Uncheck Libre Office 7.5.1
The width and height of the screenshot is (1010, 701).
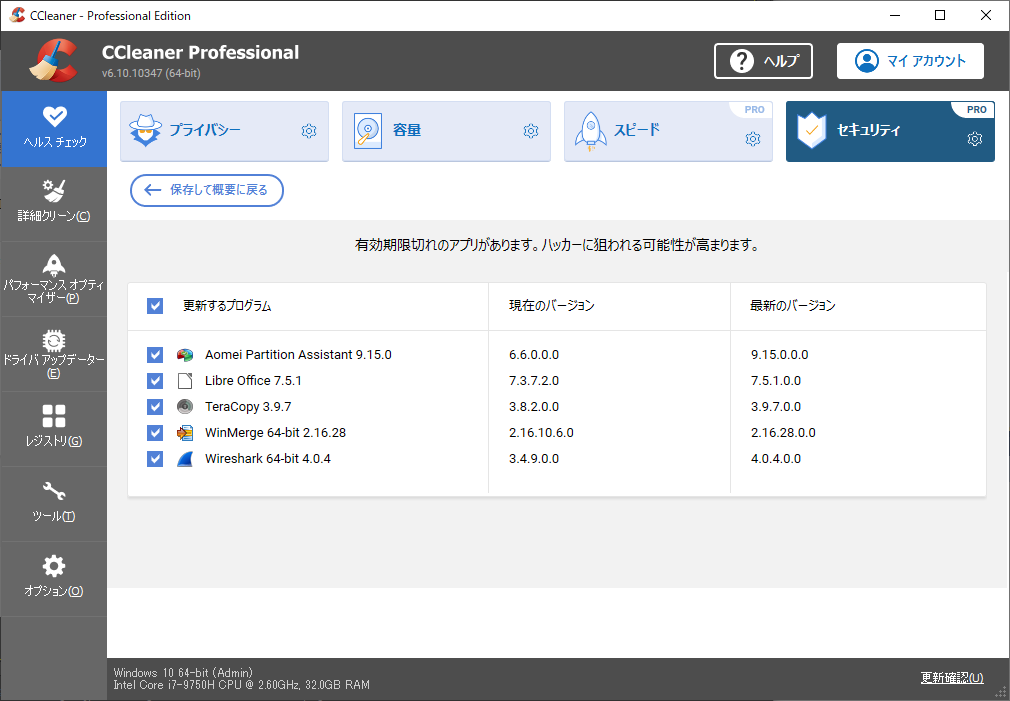point(155,381)
